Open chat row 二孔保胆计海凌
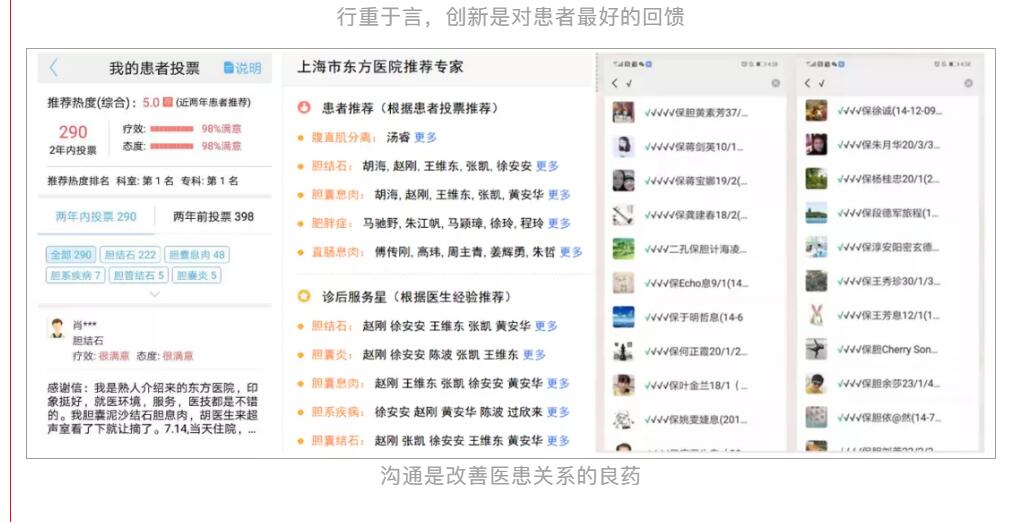Screen dimensions: 1009x524 point(694,248)
